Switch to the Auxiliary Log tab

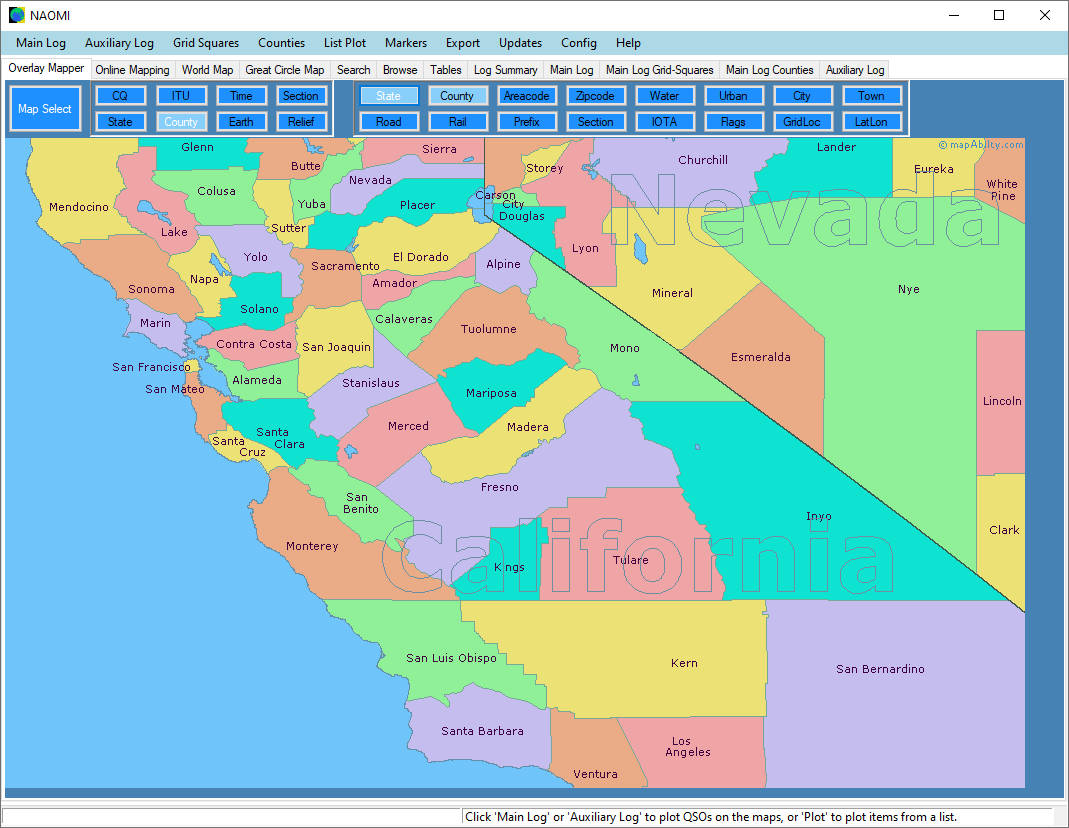[x=855, y=70]
